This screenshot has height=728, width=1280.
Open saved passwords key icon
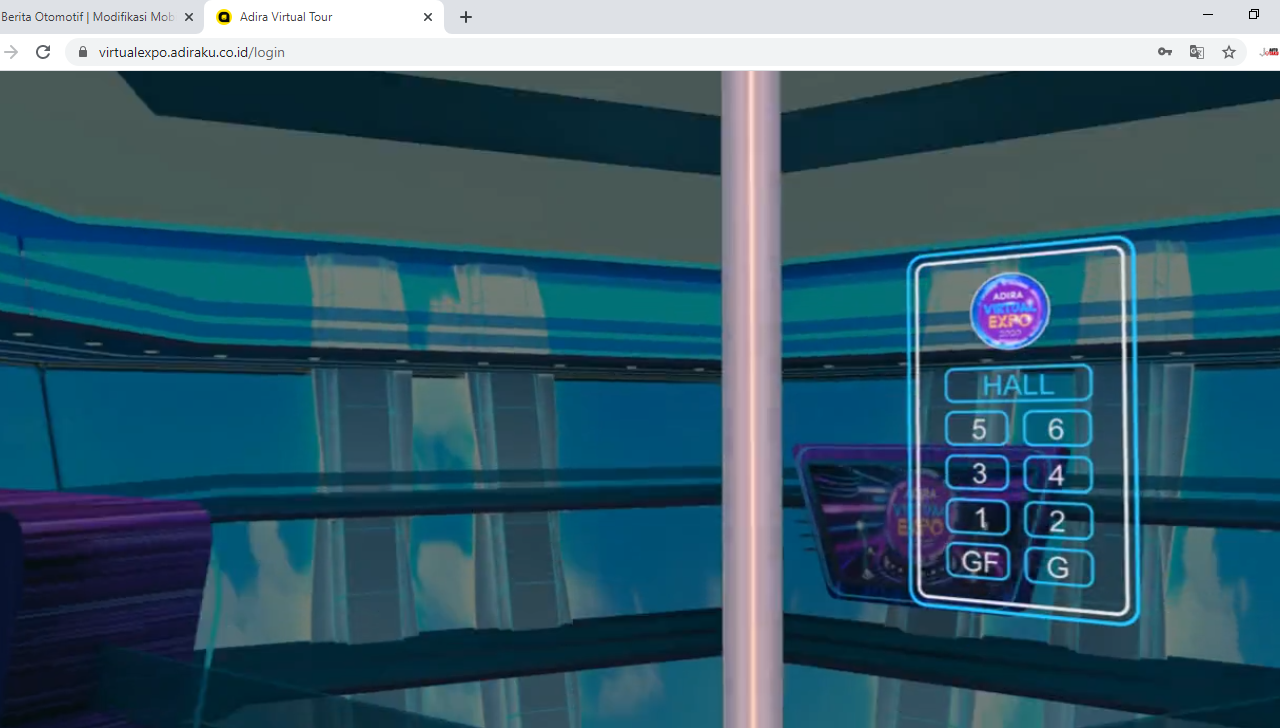(x=1165, y=52)
